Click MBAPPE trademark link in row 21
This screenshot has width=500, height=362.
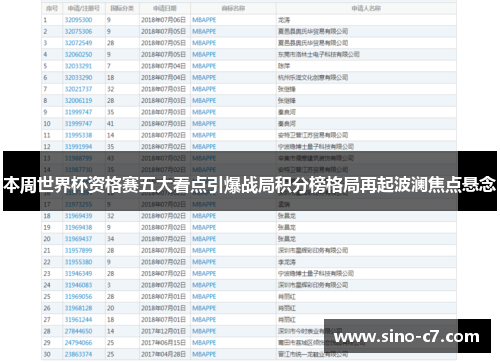pyautogui.click(x=204, y=250)
